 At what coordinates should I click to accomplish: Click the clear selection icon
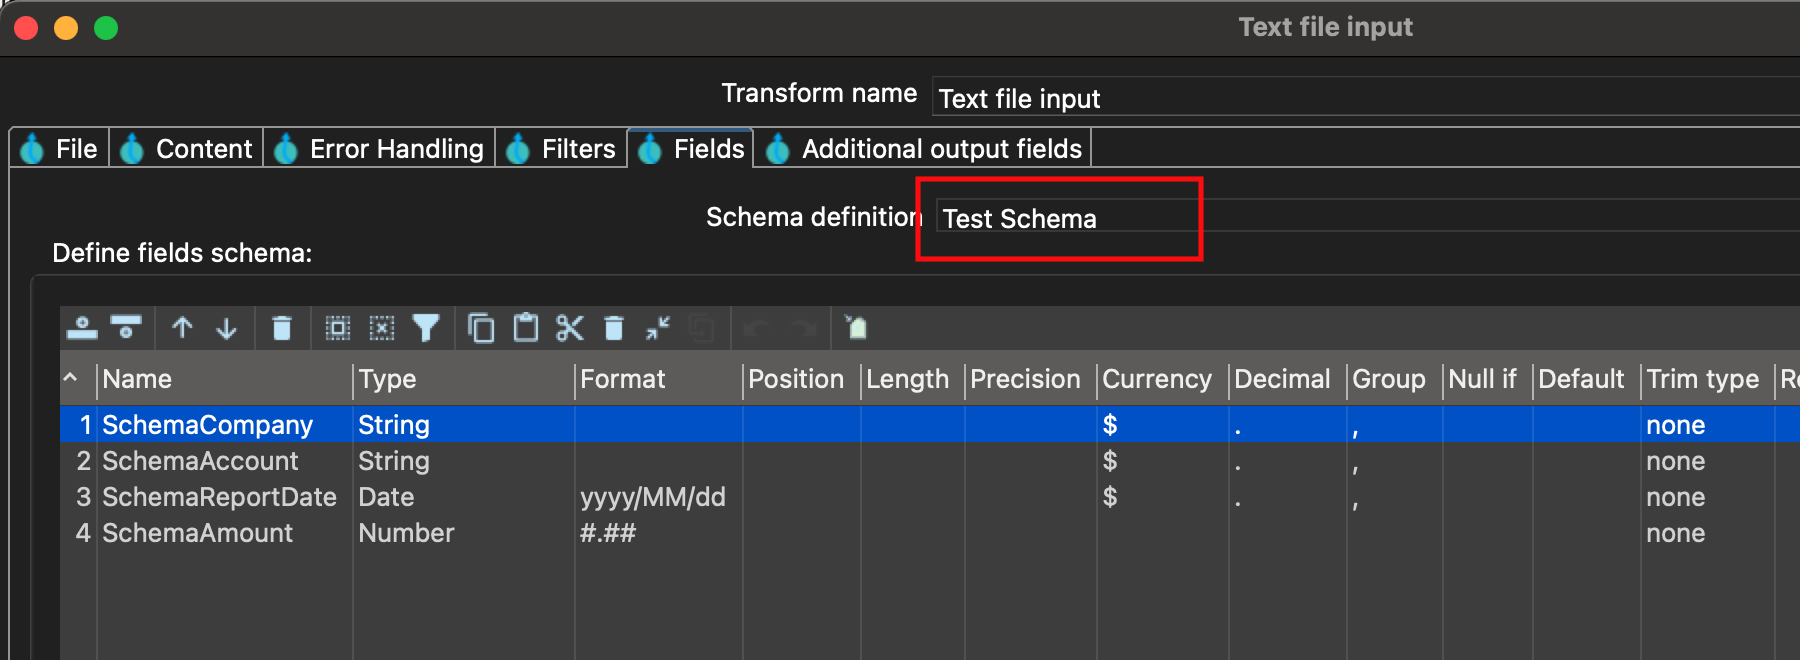[382, 328]
